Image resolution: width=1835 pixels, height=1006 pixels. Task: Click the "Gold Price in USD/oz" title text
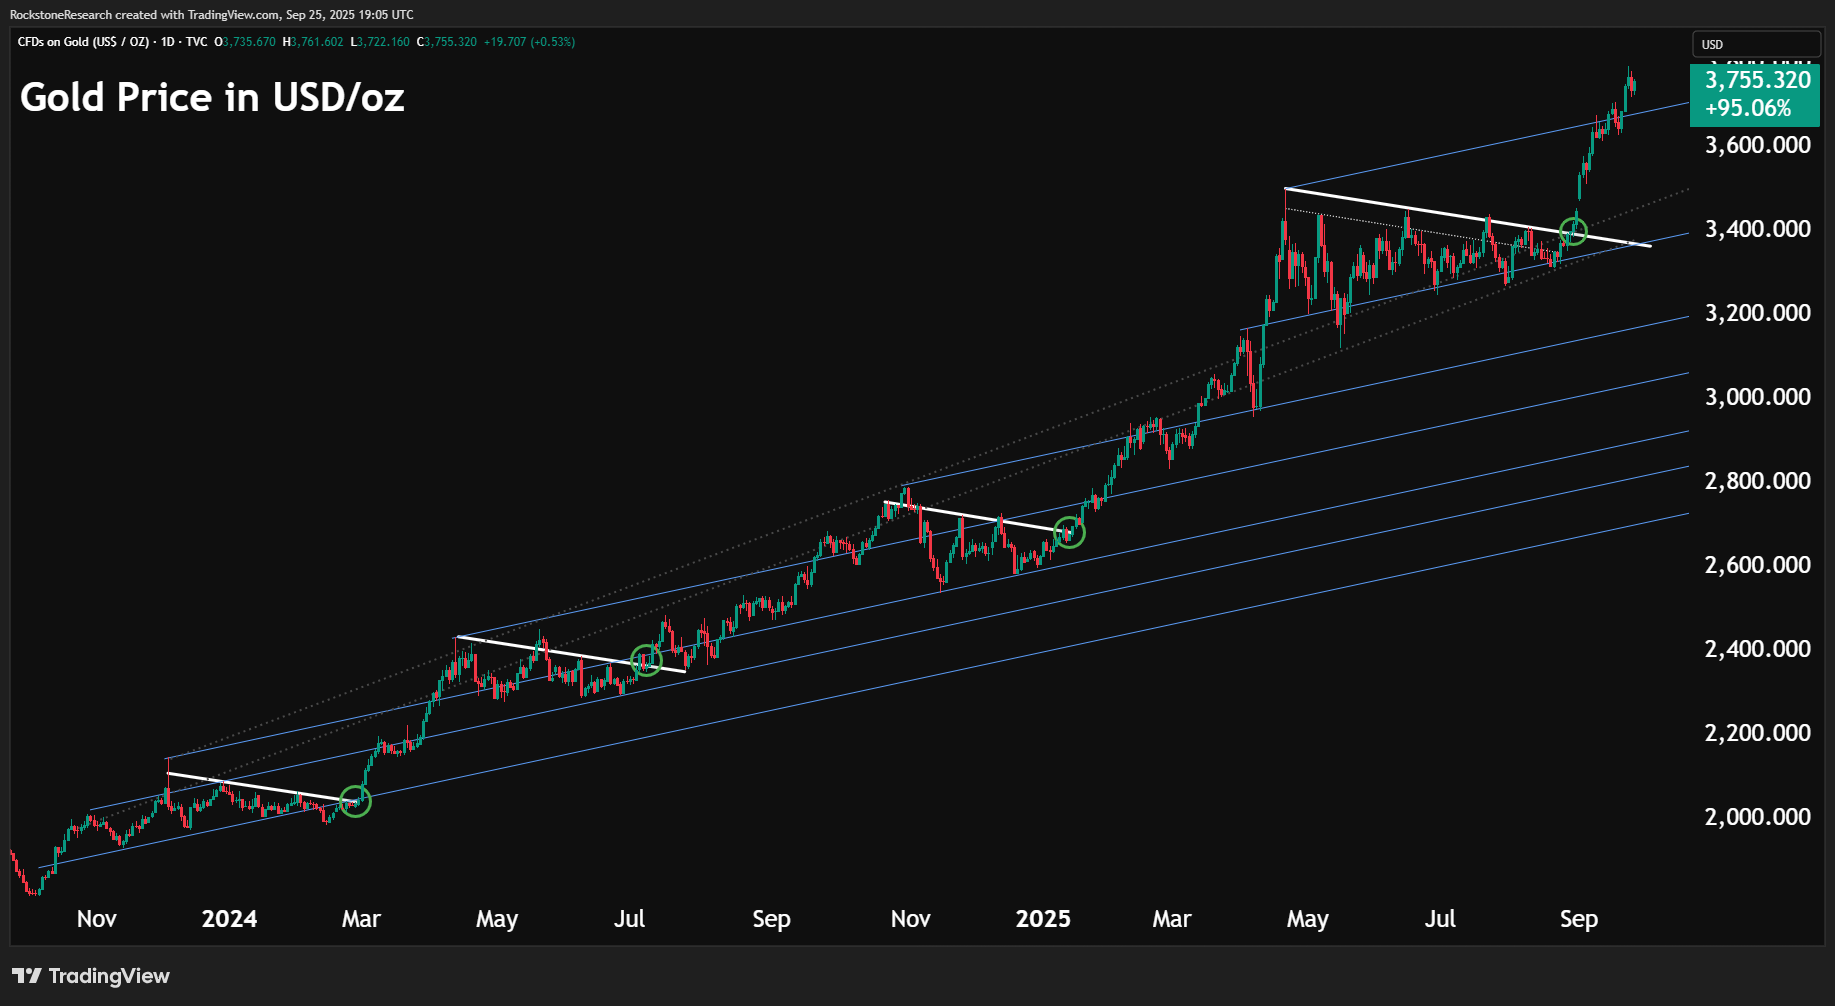click(212, 97)
